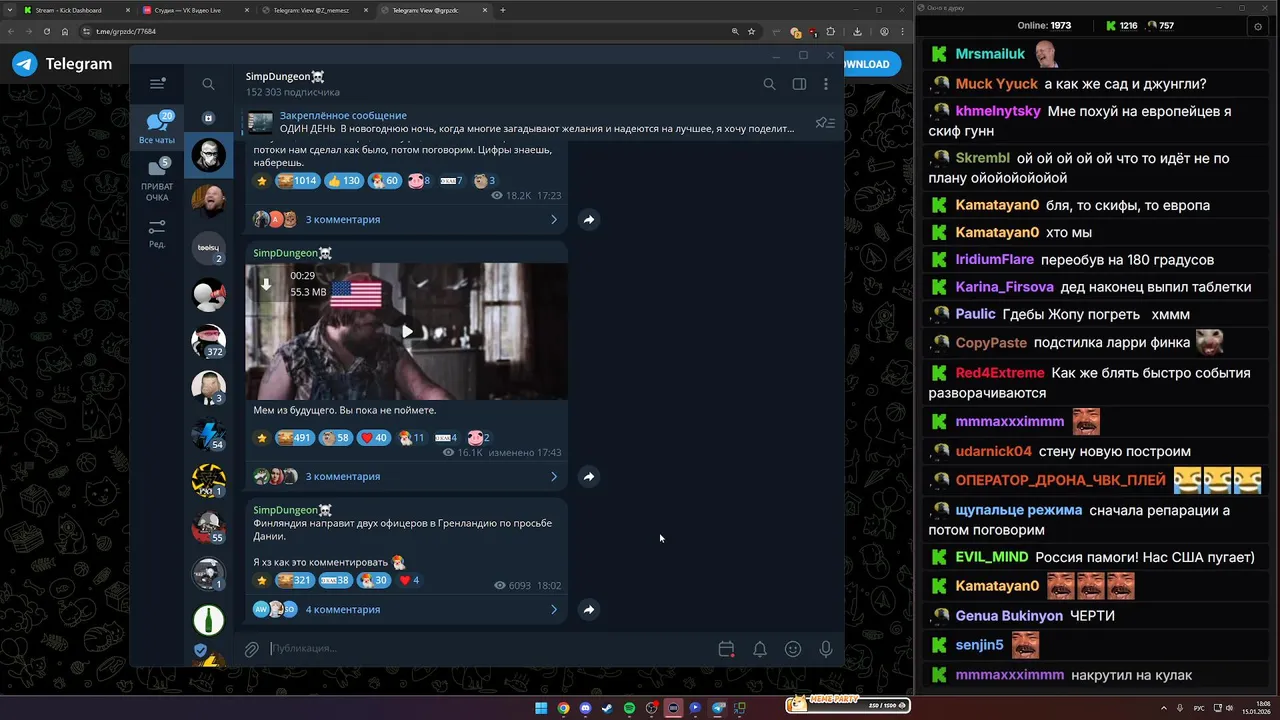The height and width of the screenshot is (720, 1280).
Task: Toggle the 30 reaction on Finland post
Action: point(374,580)
